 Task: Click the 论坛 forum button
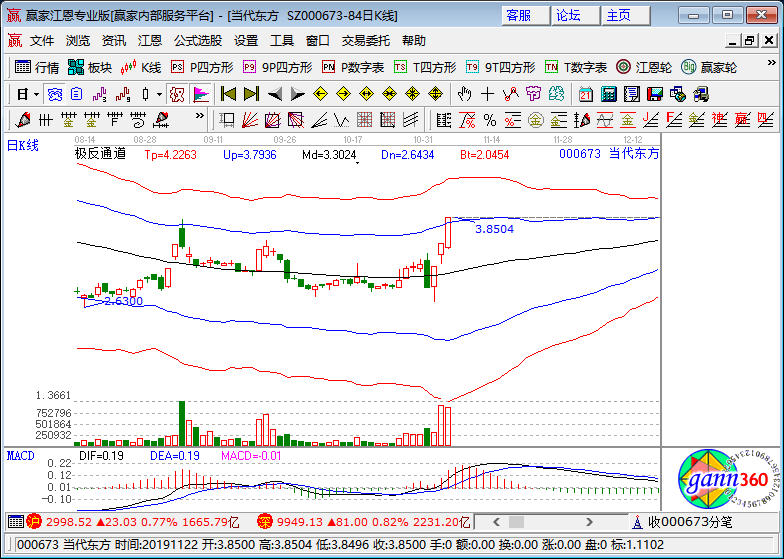575,16
